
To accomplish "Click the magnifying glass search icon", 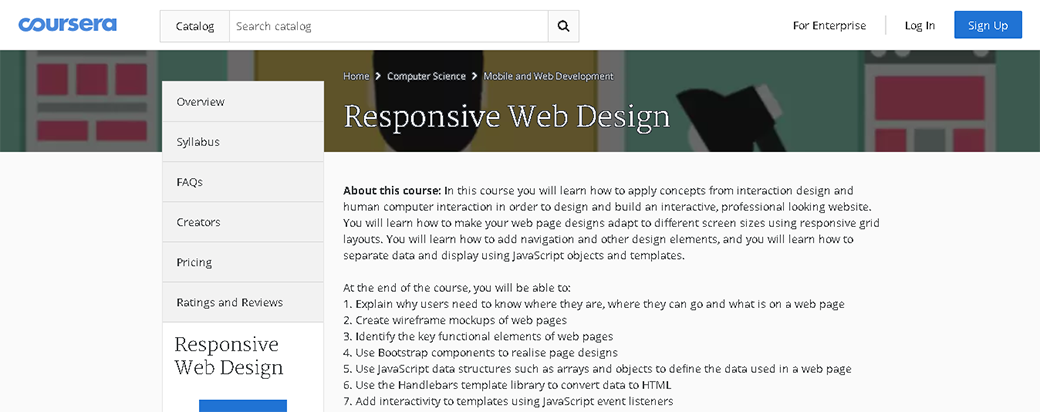I will [563, 26].
